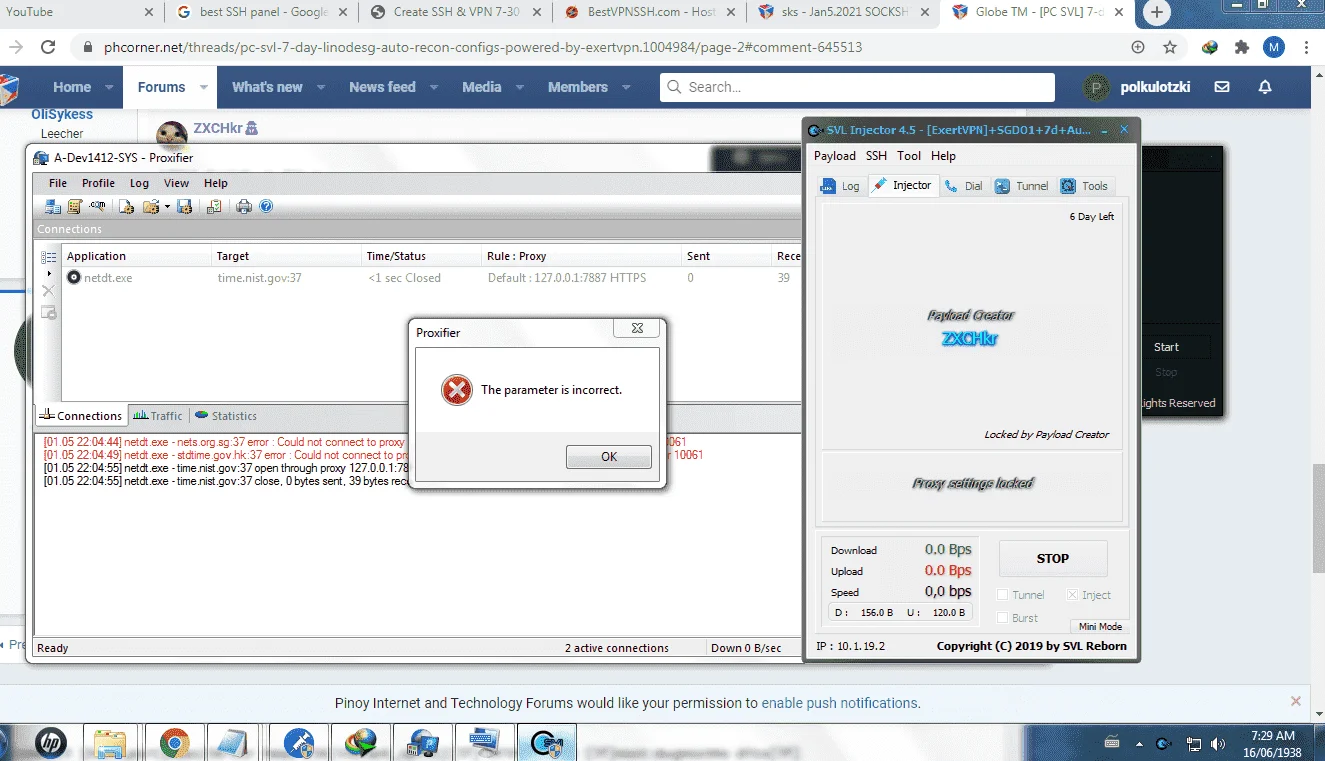The width and height of the screenshot is (1325, 761).
Task: Click the Mini Mode button
Action: pyautogui.click(x=1100, y=627)
